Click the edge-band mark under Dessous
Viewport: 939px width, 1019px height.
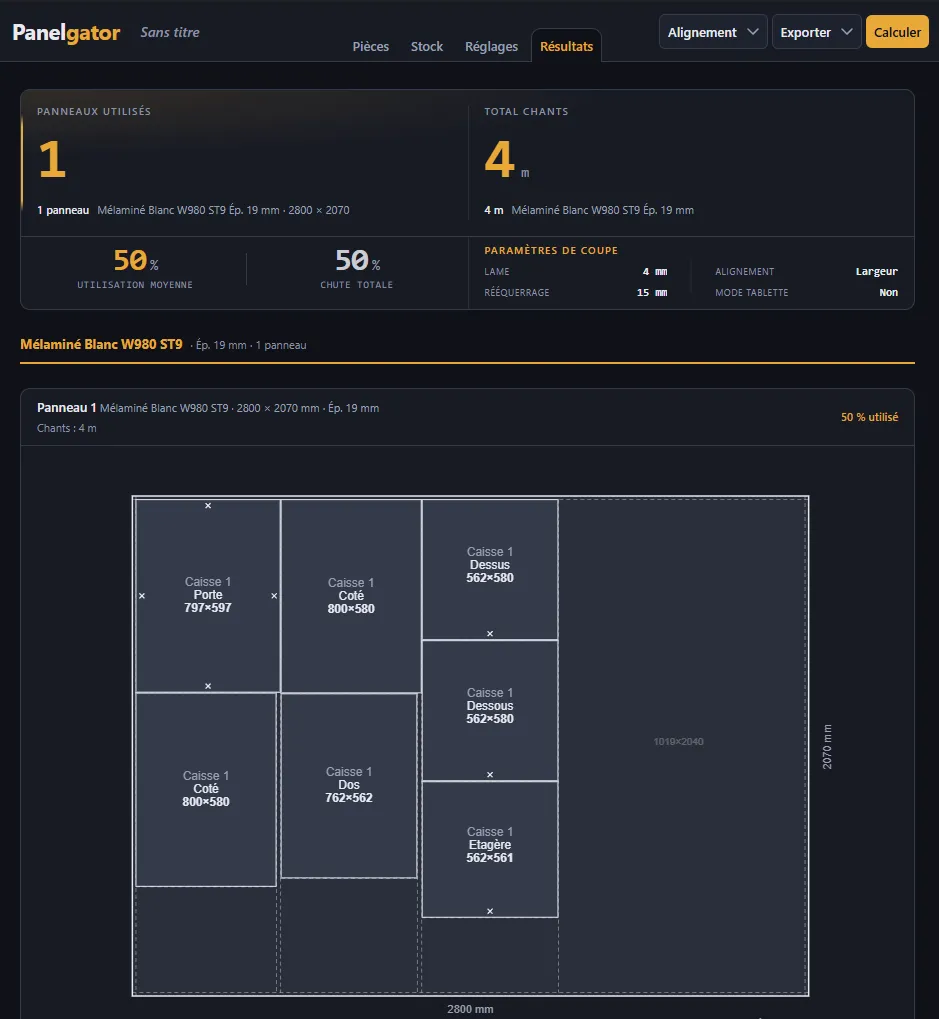coord(490,775)
